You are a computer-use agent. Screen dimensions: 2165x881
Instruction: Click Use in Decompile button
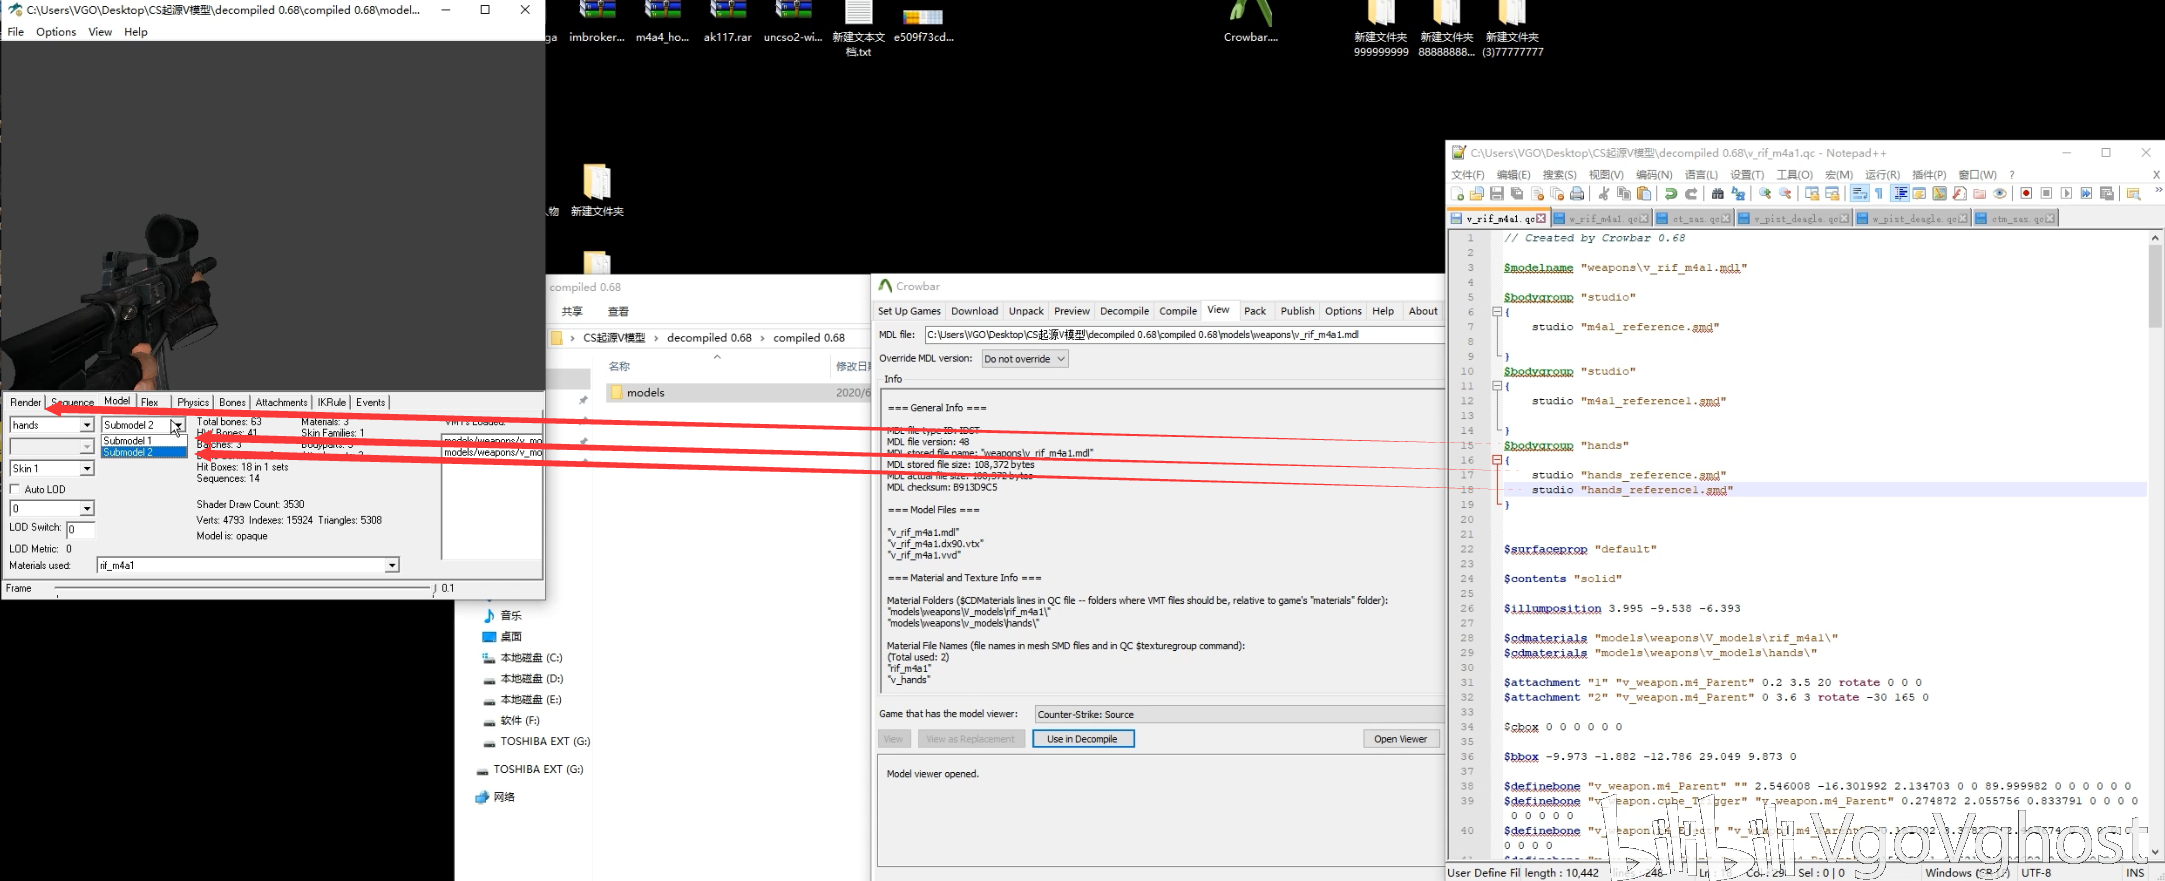point(1083,739)
